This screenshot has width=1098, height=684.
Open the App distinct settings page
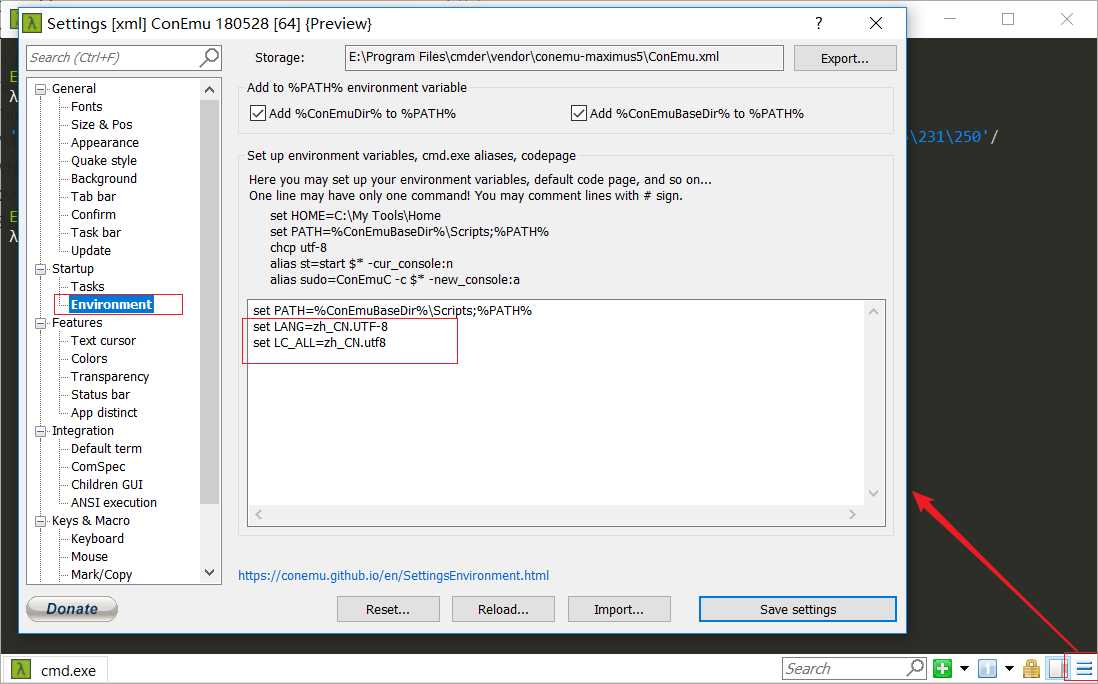[104, 413]
